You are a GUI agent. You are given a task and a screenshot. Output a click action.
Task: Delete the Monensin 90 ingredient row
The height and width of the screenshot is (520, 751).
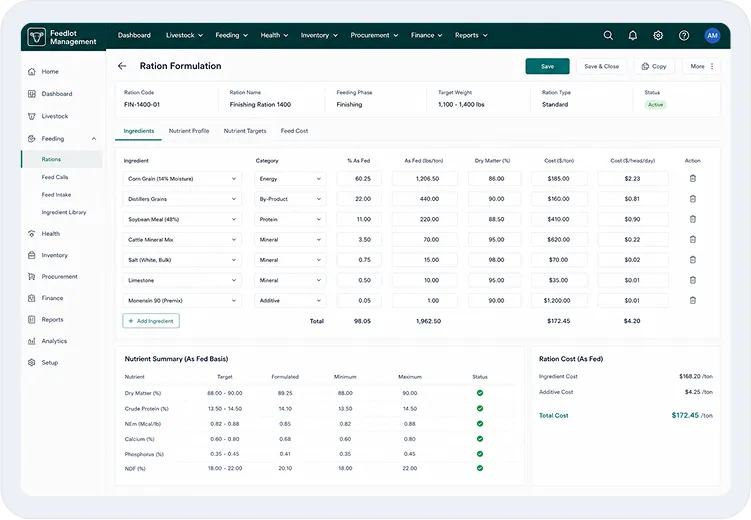coord(693,301)
